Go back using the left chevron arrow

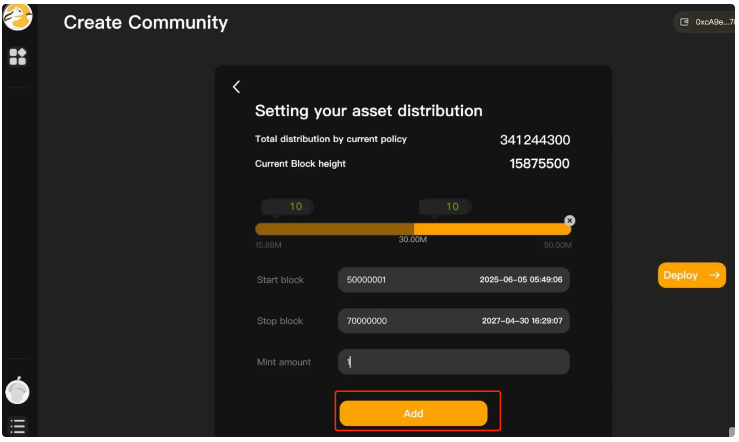tap(236, 87)
